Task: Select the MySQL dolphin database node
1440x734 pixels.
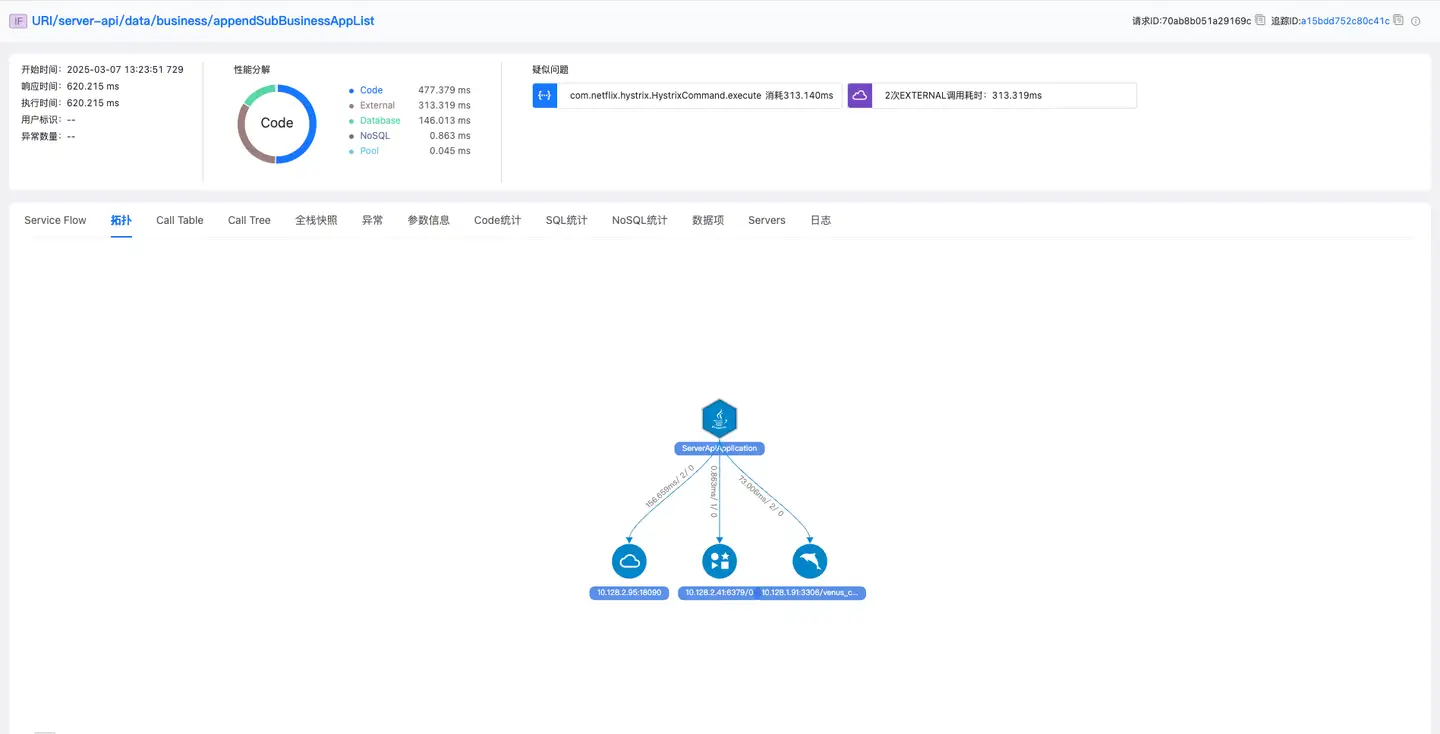Action: (810, 561)
